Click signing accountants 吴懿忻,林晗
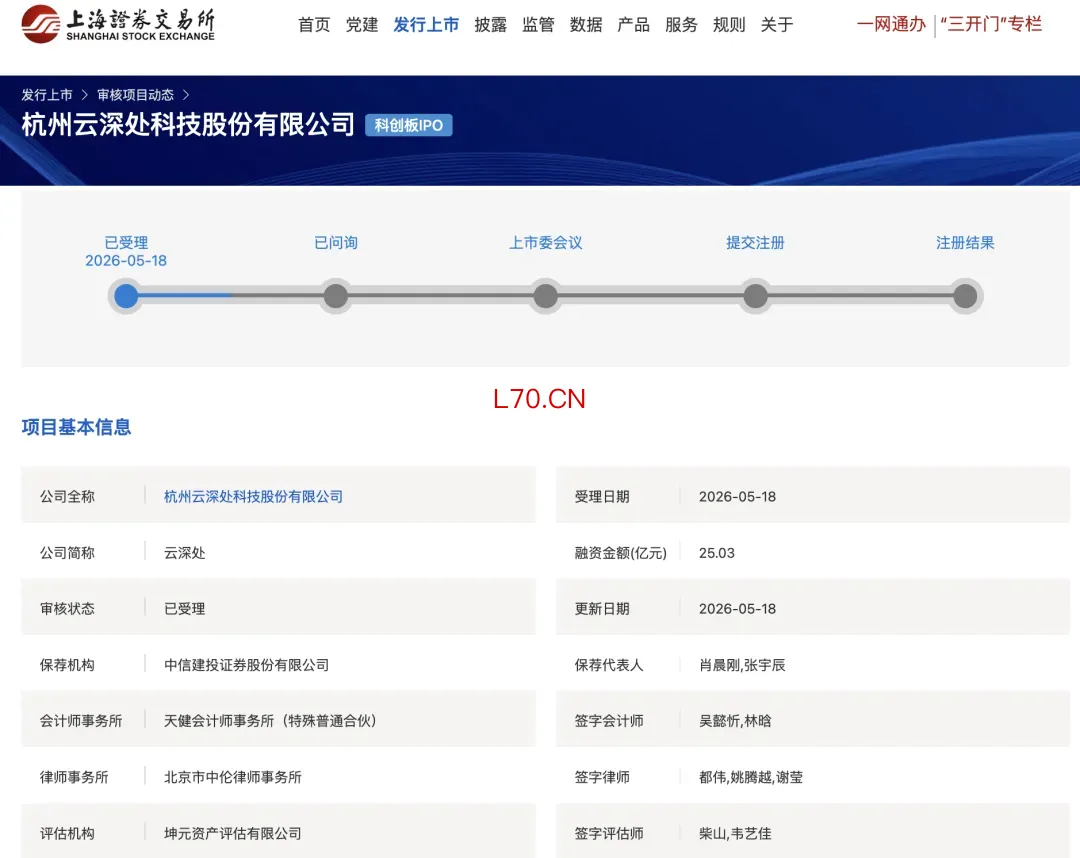The image size is (1080, 858). (x=735, y=721)
